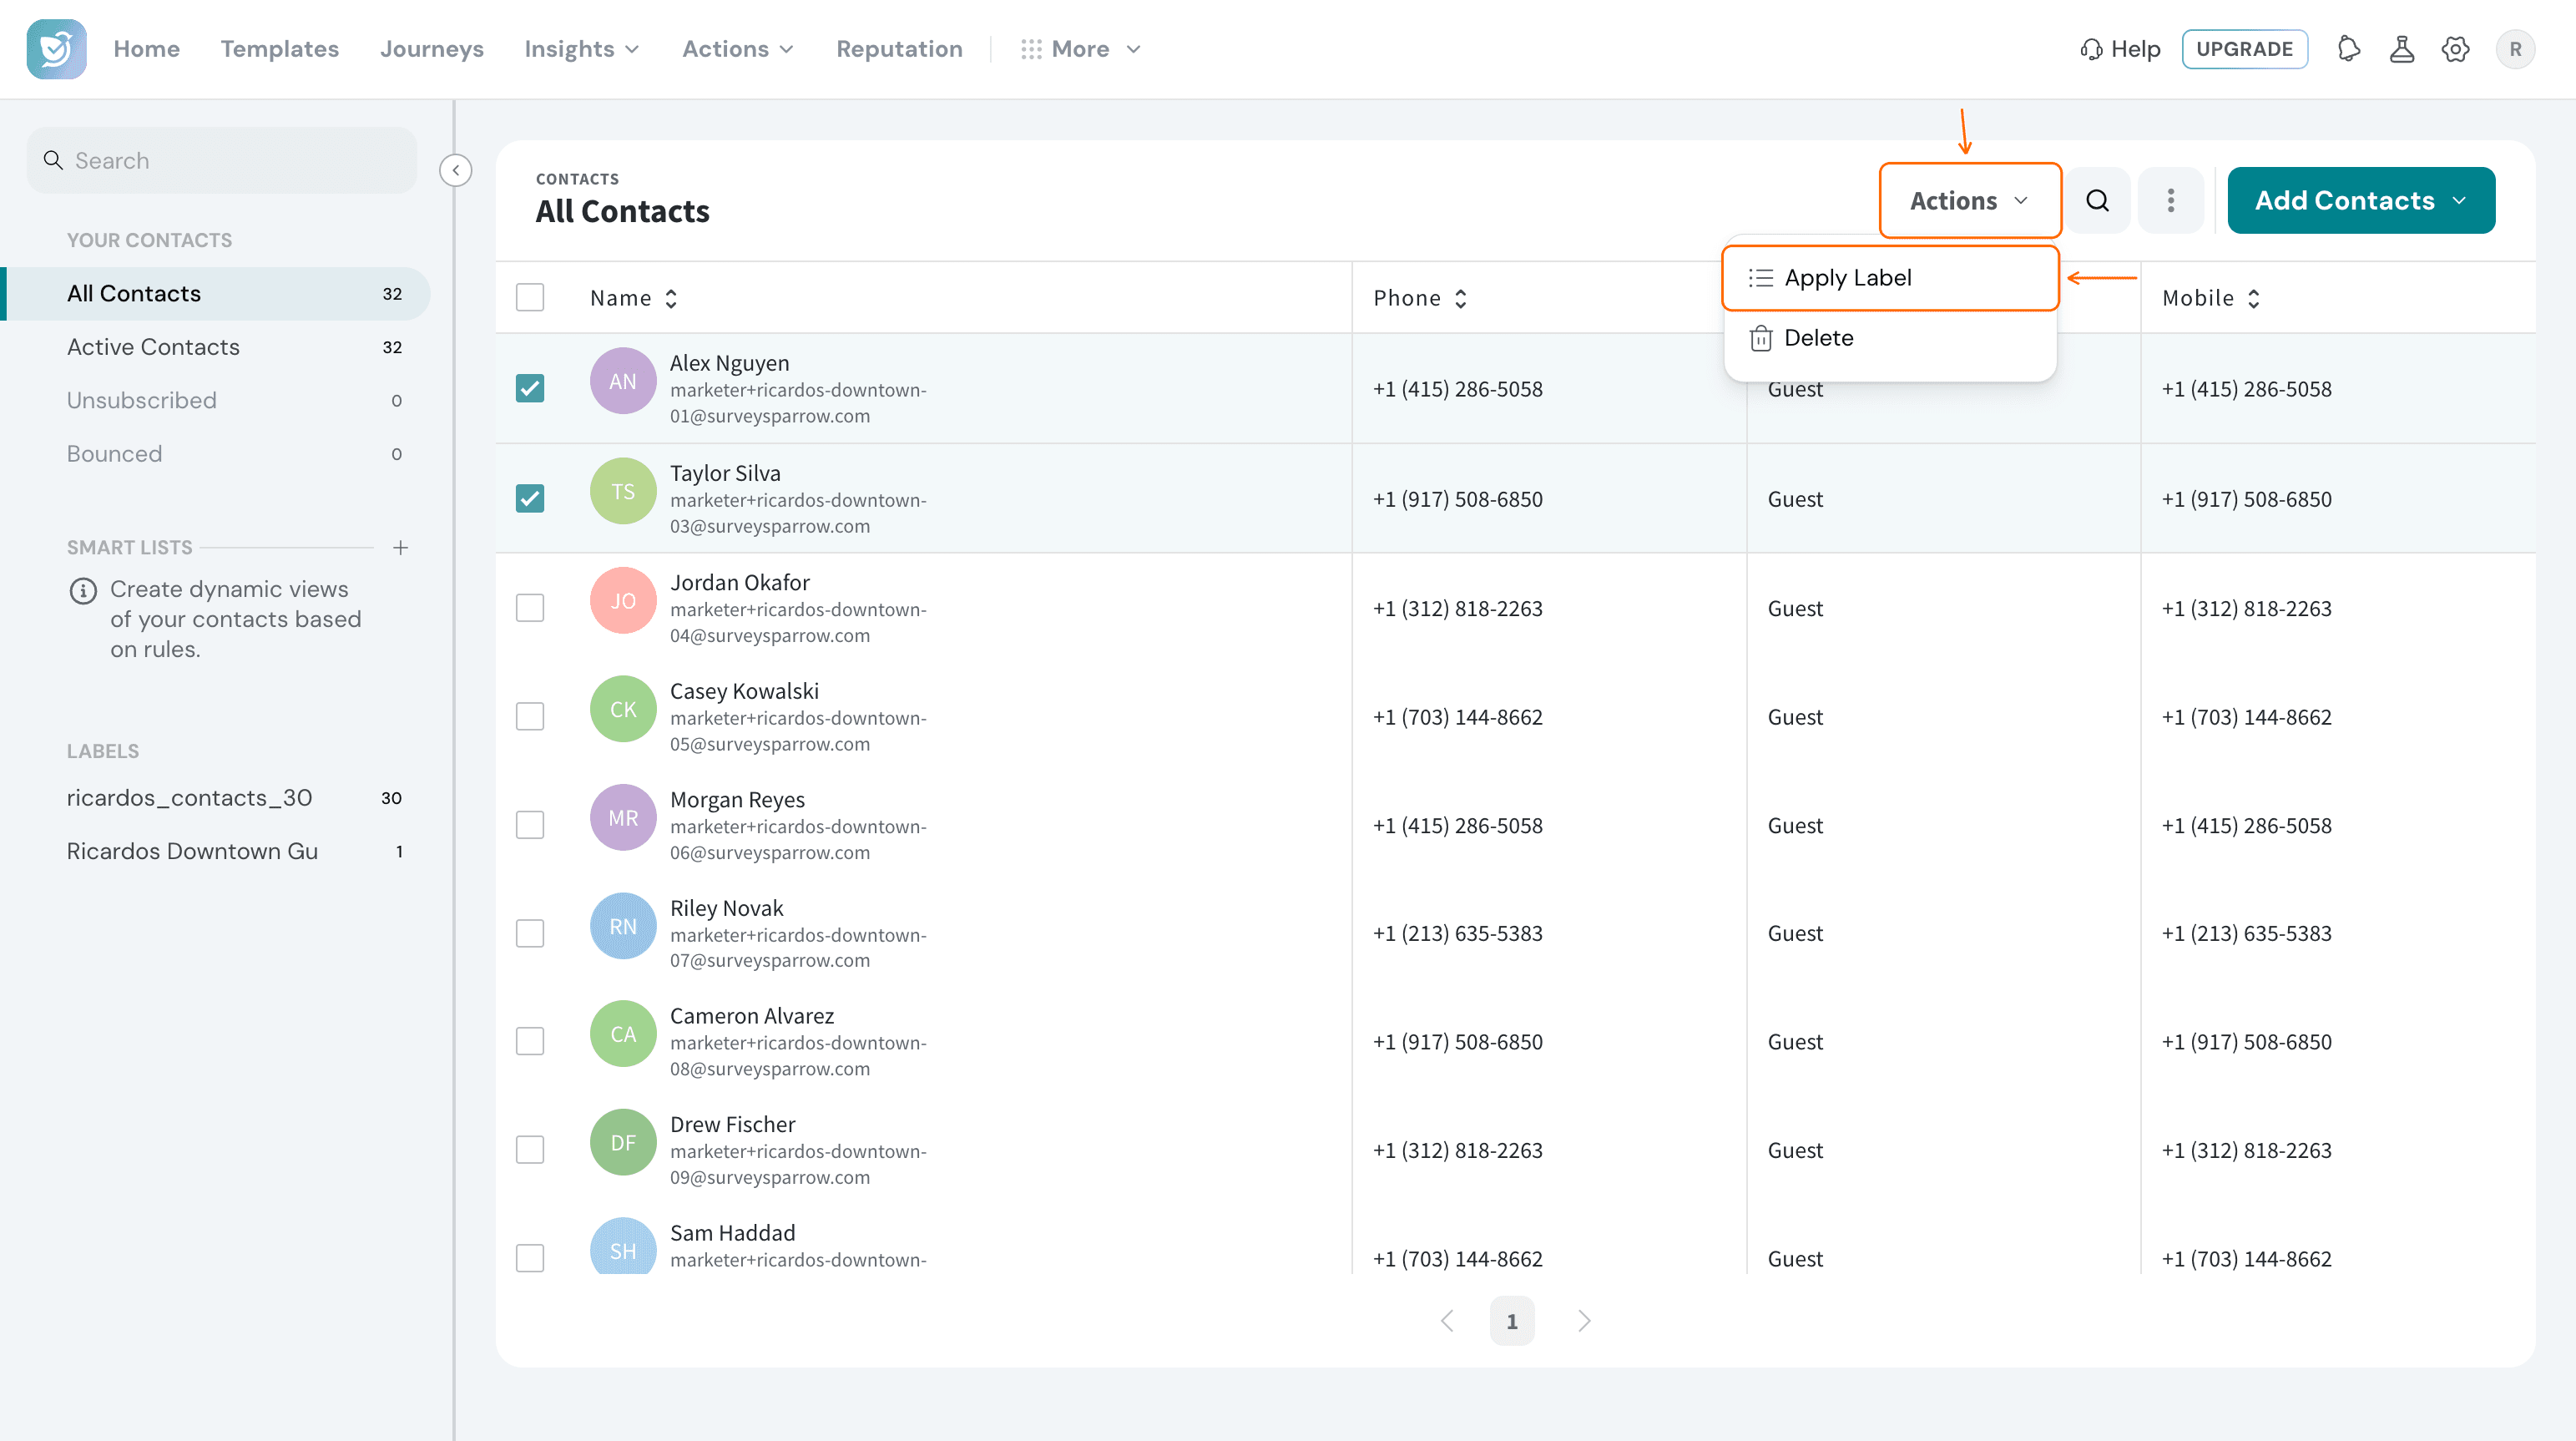Screen dimensions: 2576x1441
Task: Expand the Insights dropdown in navbar
Action: click(x=582, y=49)
